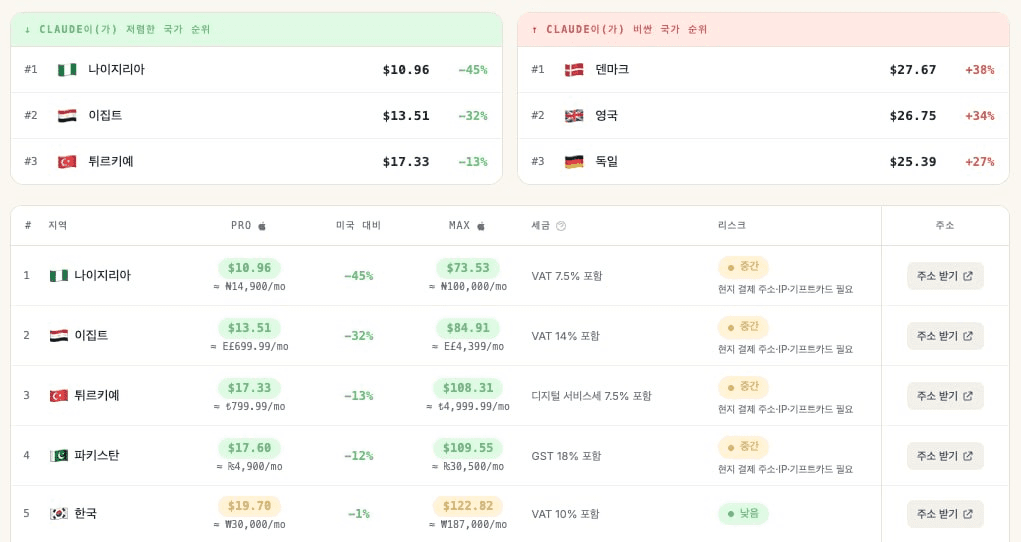Open 주소 받기 link for Türkiye row
This screenshot has width=1021, height=542.
[945, 396]
